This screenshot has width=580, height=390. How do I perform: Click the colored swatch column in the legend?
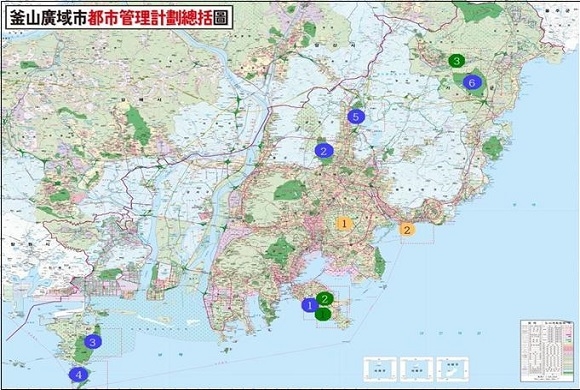[x=567, y=350]
